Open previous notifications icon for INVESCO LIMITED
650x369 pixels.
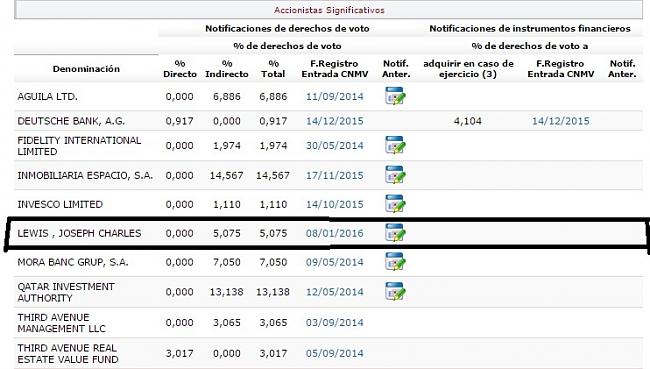[x=395, y=204]
